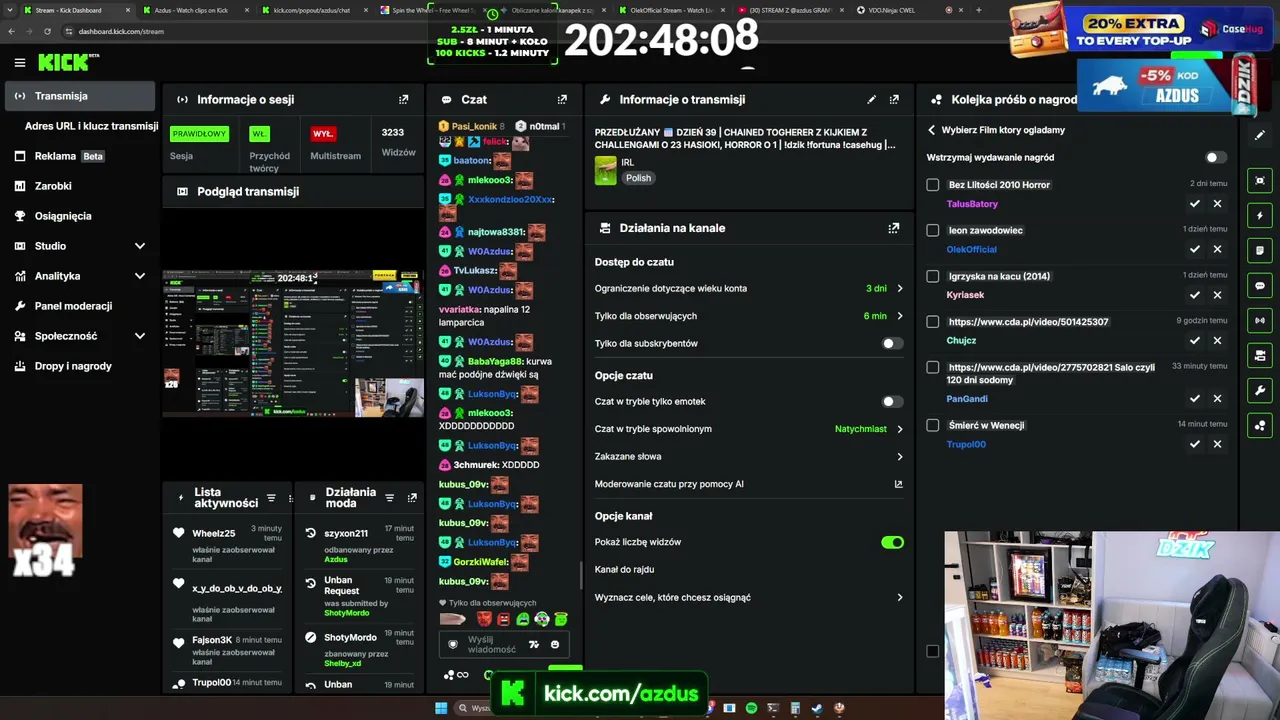Click the stream preview thumbnail
Image resolution: width=1280 pixels, height=720 pixels.
click(x=293, y=342)
